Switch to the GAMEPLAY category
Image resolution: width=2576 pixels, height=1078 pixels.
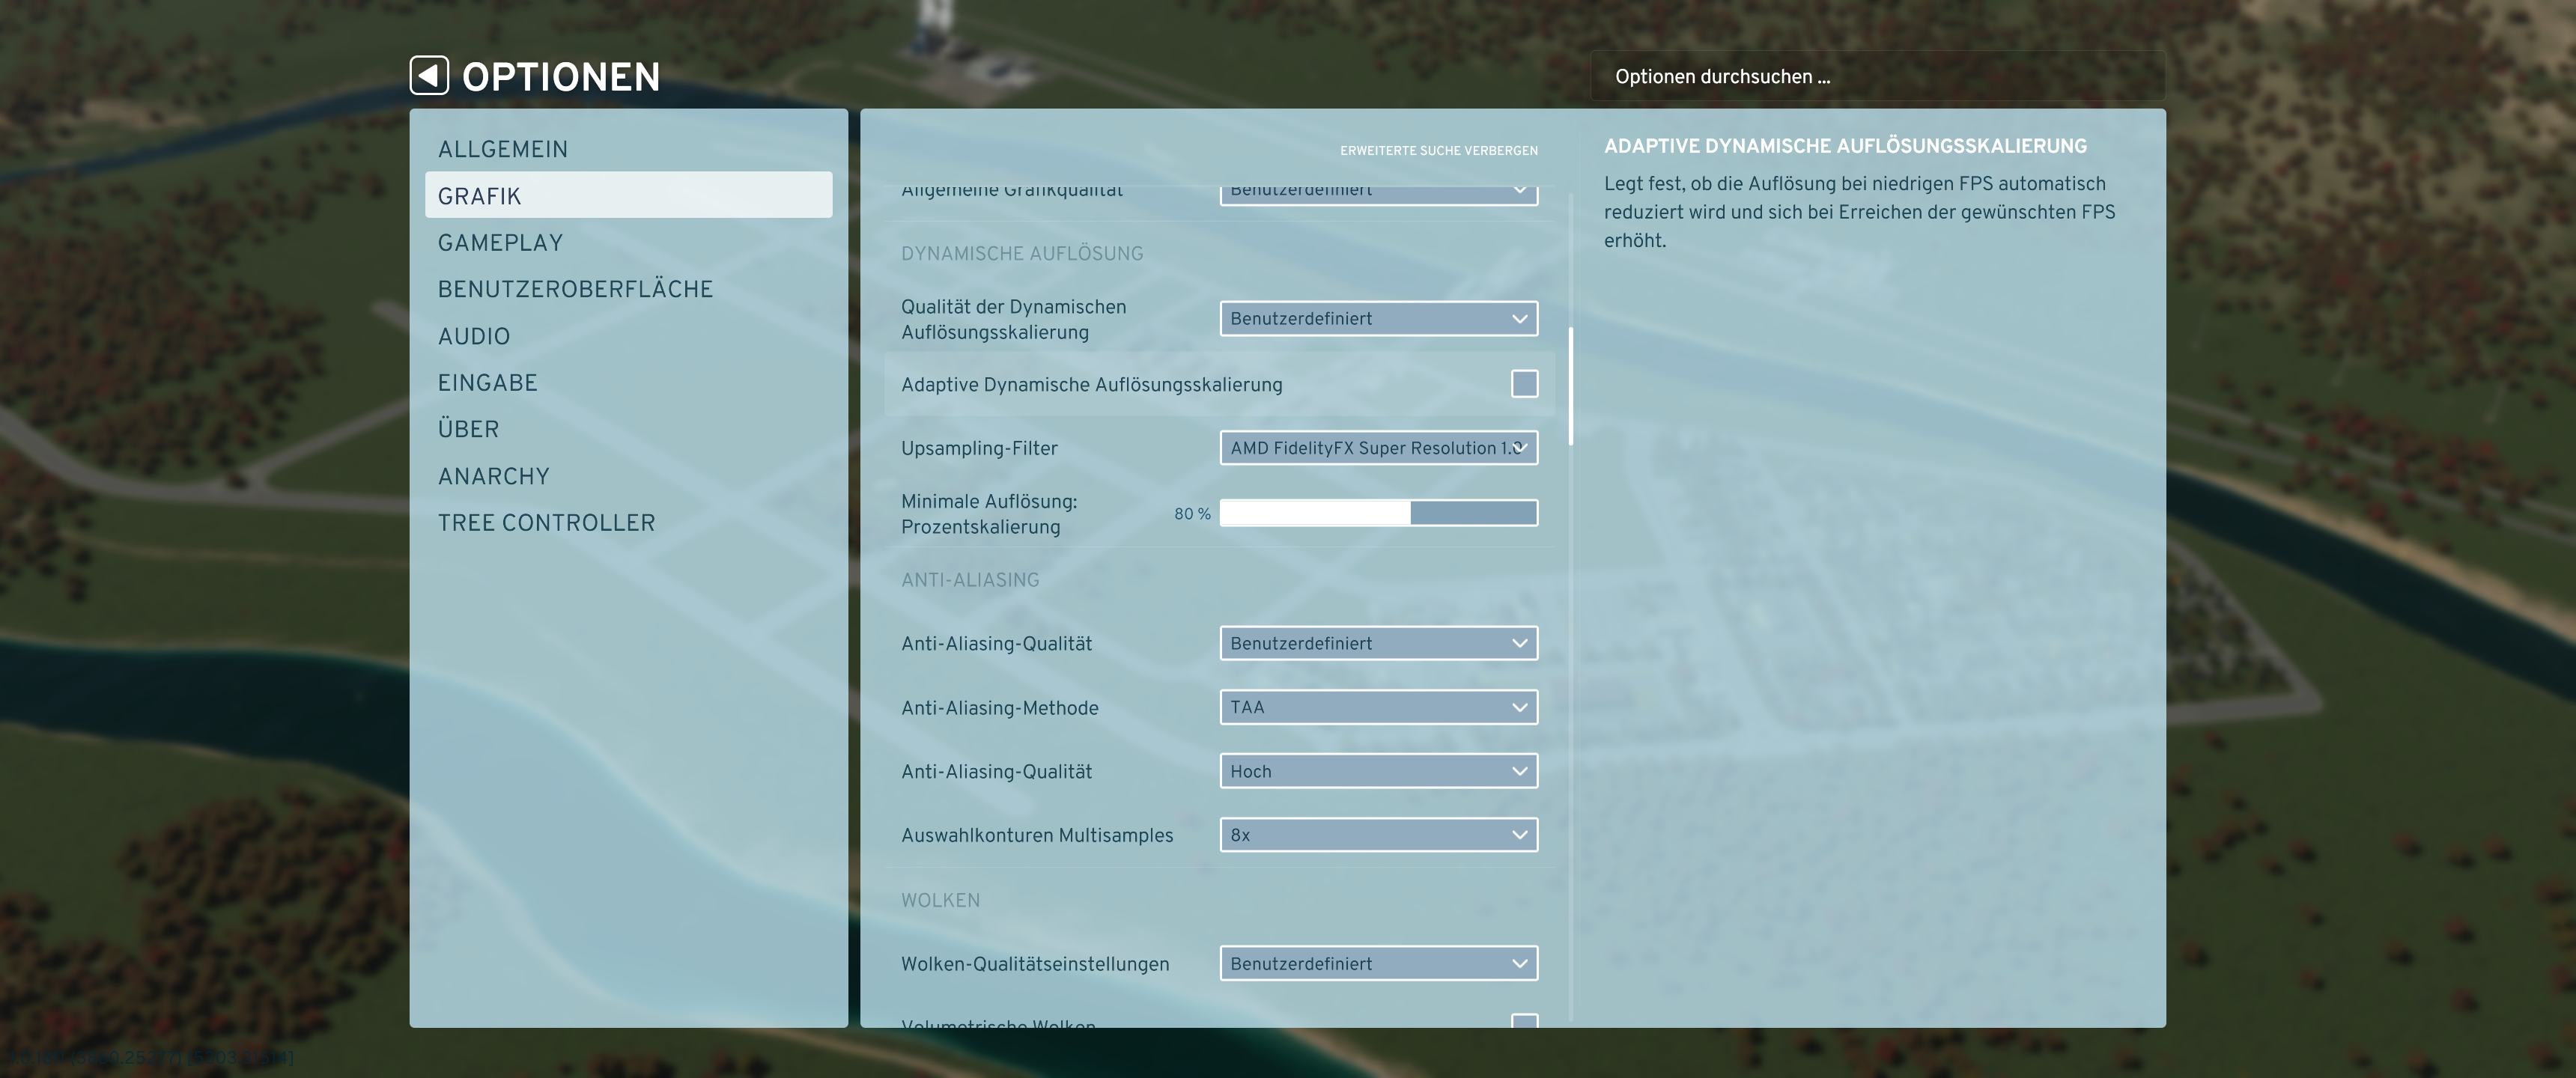coord(628,242)
